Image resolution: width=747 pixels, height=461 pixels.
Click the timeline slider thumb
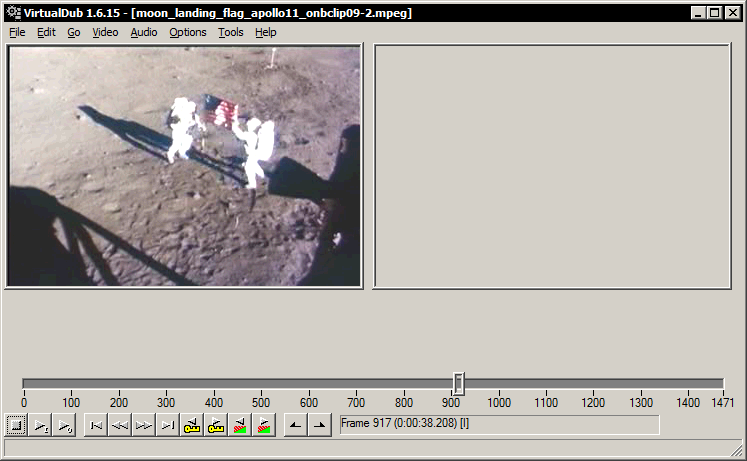pos(458,383)
